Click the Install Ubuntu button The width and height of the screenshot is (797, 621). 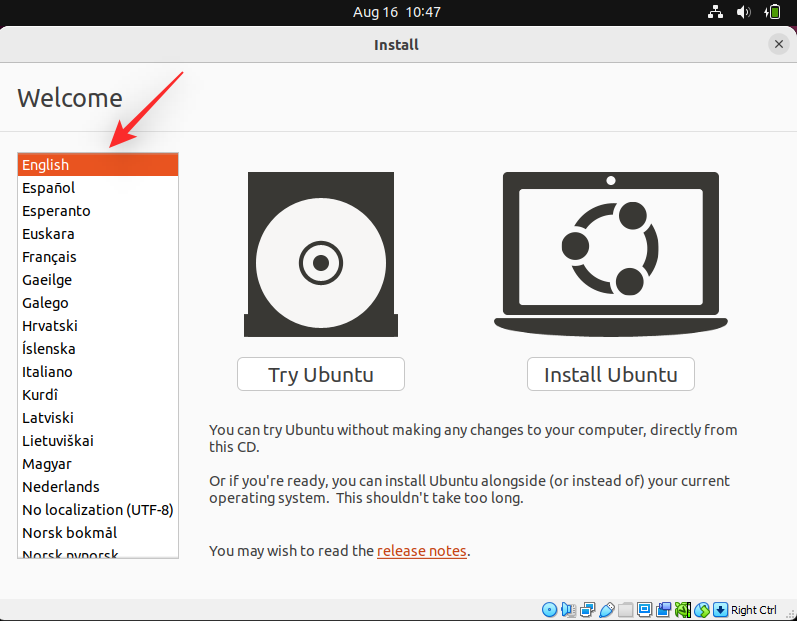[x=610, y=374]
